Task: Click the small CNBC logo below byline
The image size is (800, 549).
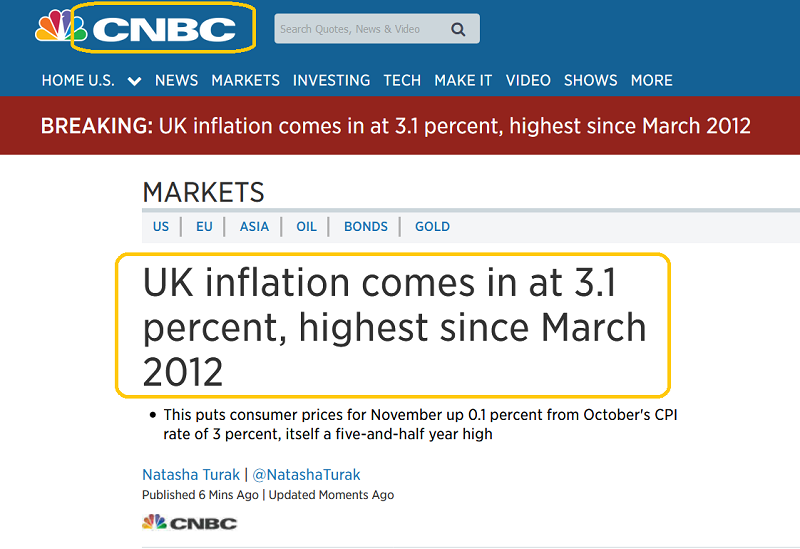Action: pos(189,522)
